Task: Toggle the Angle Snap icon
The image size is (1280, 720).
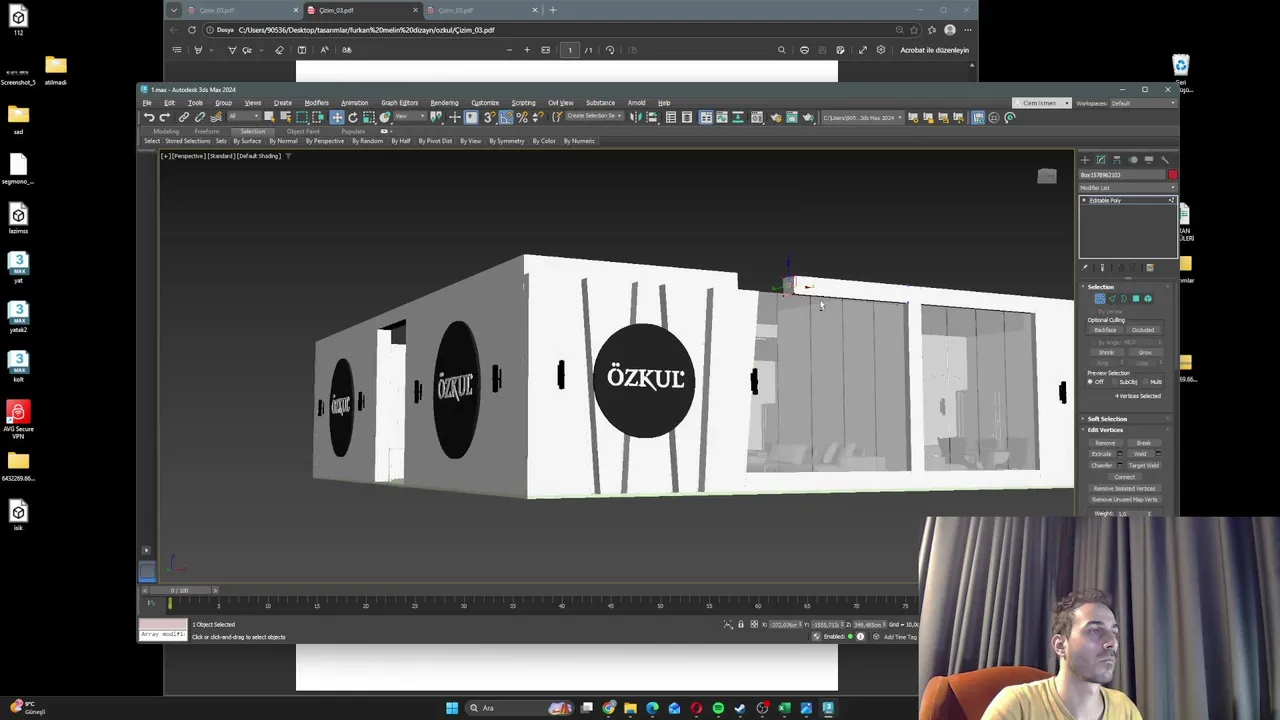Action: tap(506, 117)
